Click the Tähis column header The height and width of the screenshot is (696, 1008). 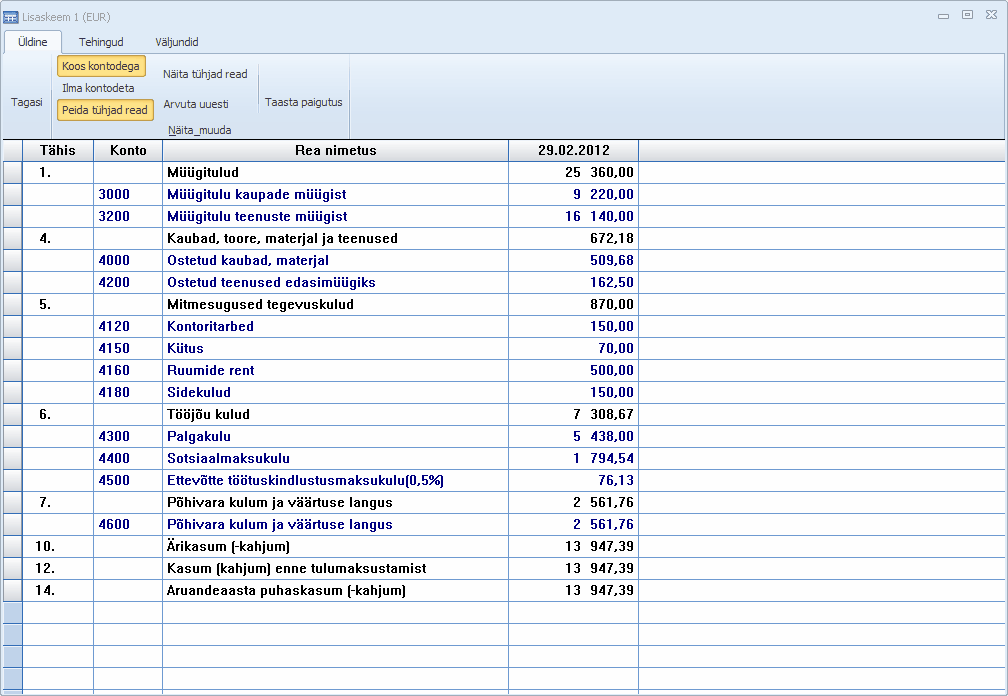point(58,150)
